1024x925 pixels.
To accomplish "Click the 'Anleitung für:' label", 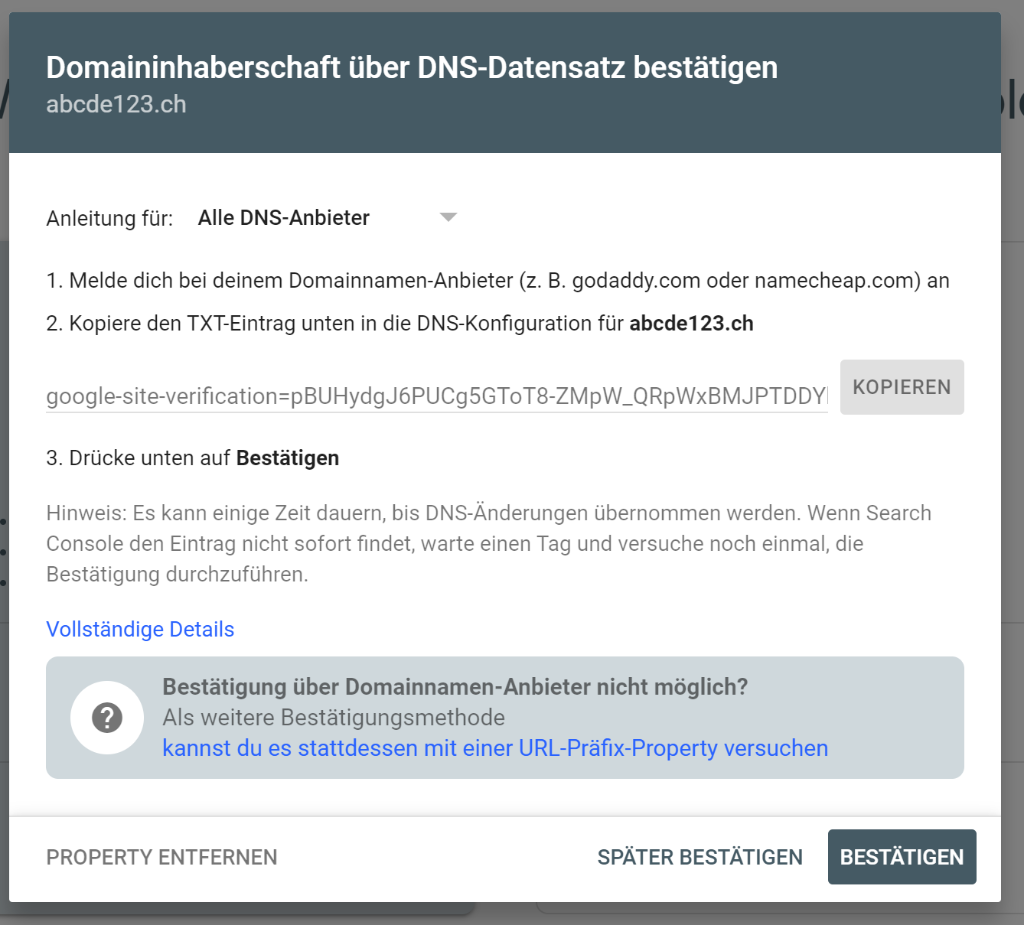I will coord(109,218).
